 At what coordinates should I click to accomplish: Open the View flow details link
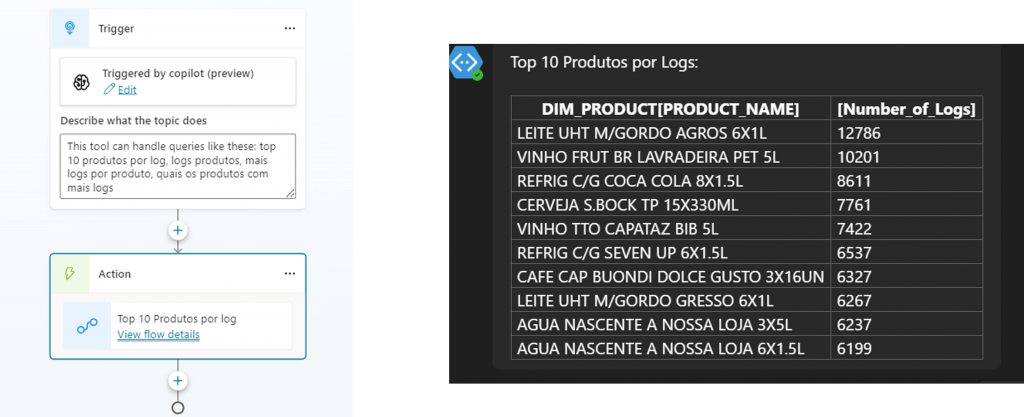158,335
